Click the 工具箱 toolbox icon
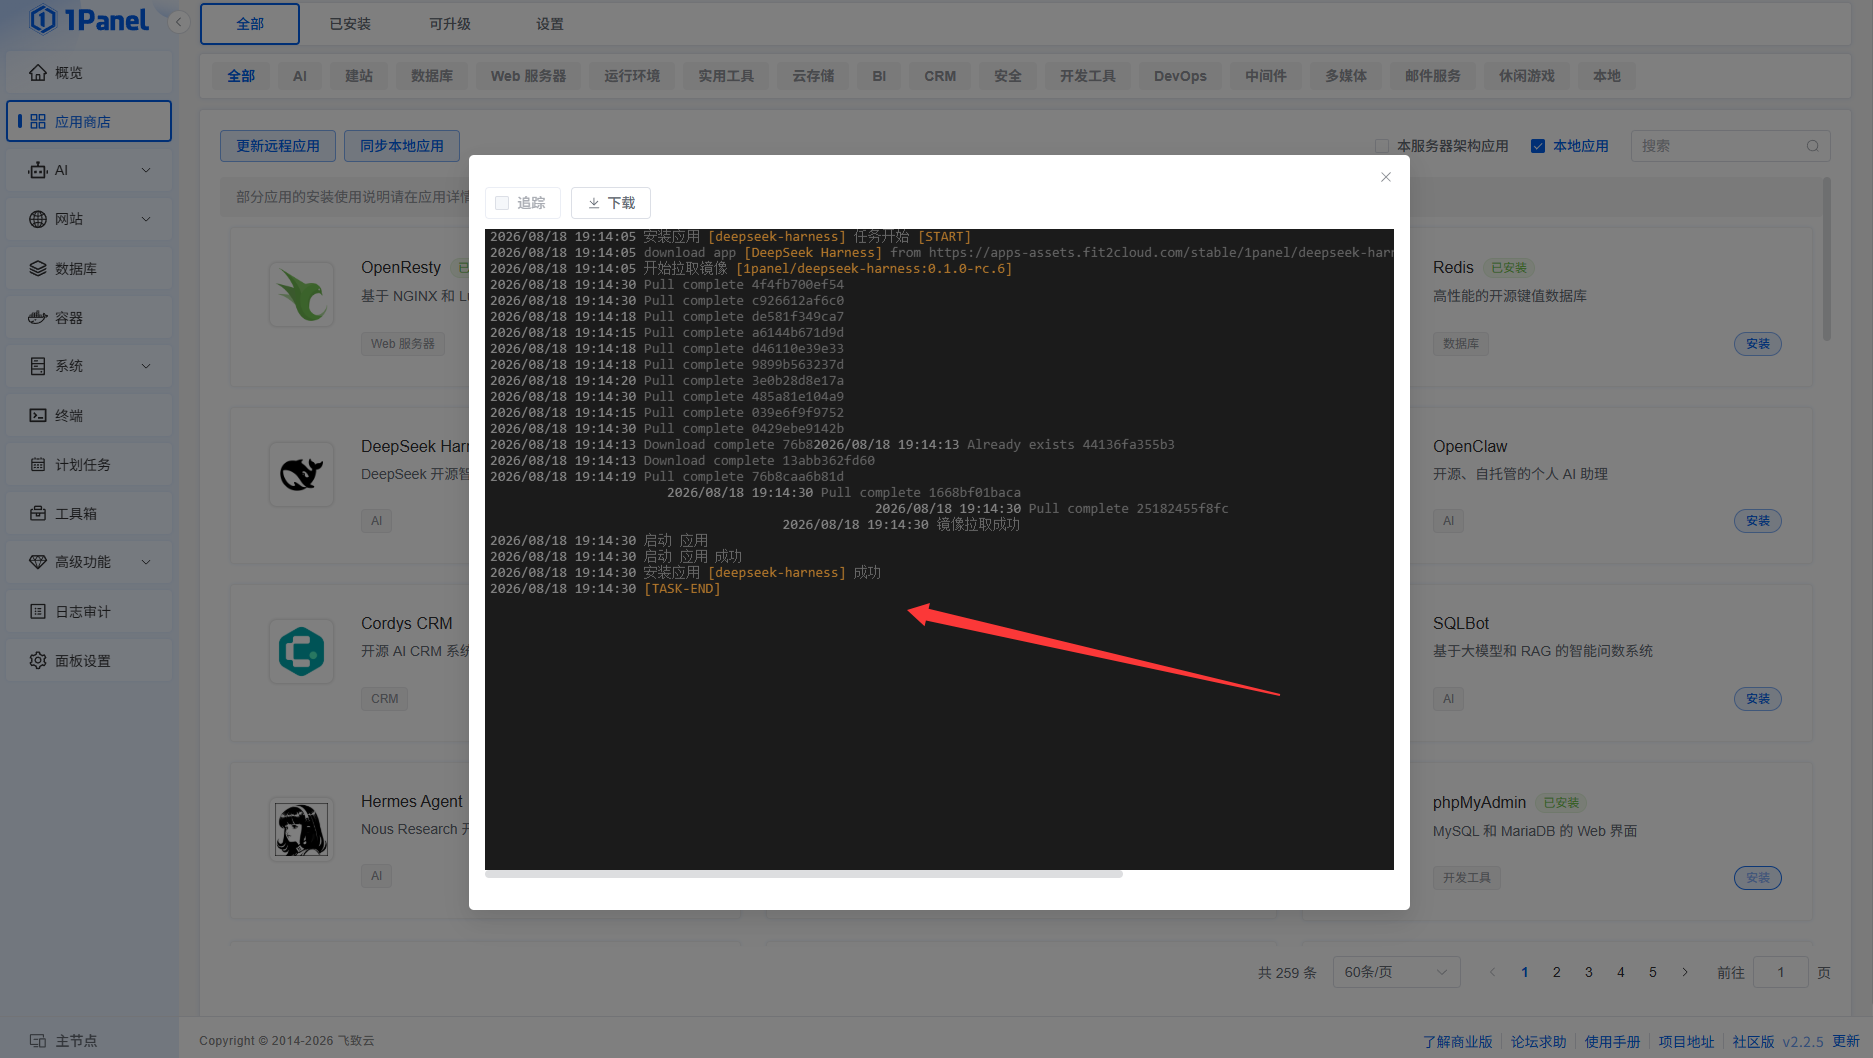This screenshot has width=1873, height=1058. pyautogui.click(x=38, y=513)
